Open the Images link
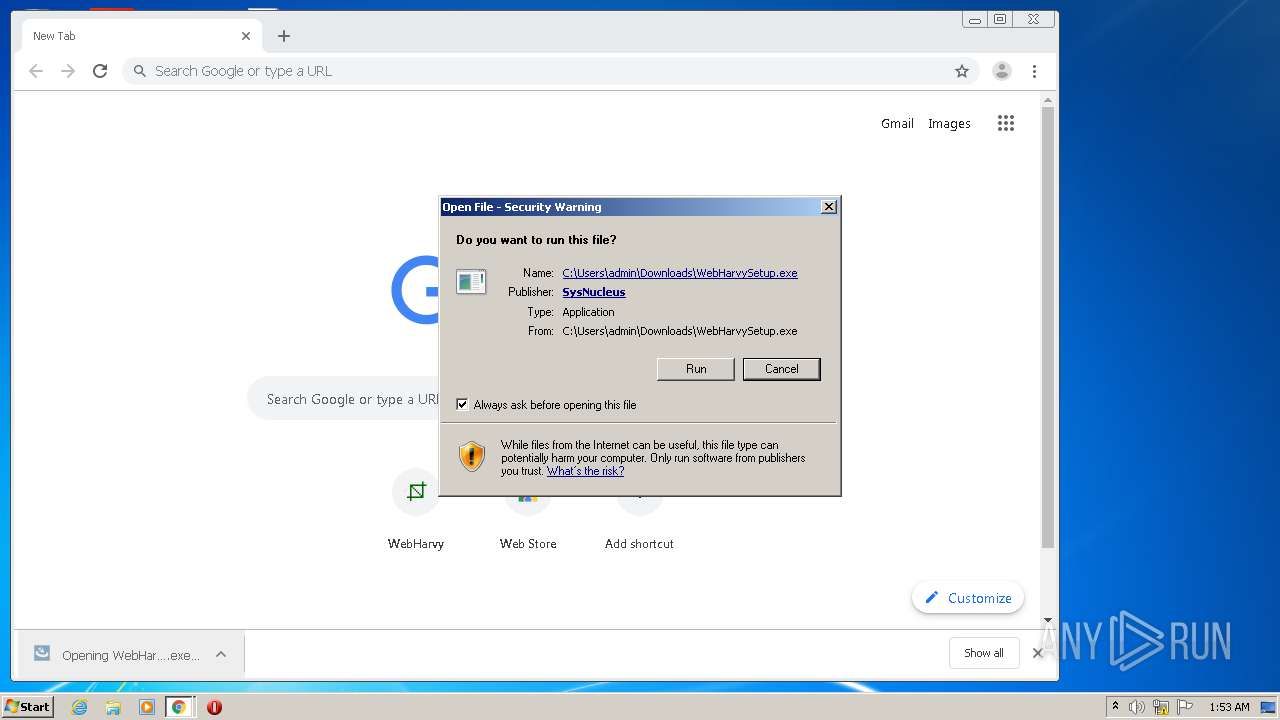The width and height of the screenshot is (1280, 720). tap(949, 124)
